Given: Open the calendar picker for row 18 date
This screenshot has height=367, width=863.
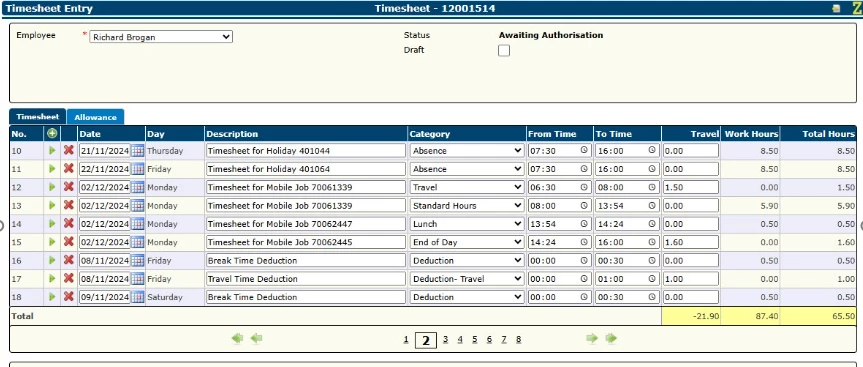Looking at the screenshot, I should pyautogui.click(x=137, y=297).
